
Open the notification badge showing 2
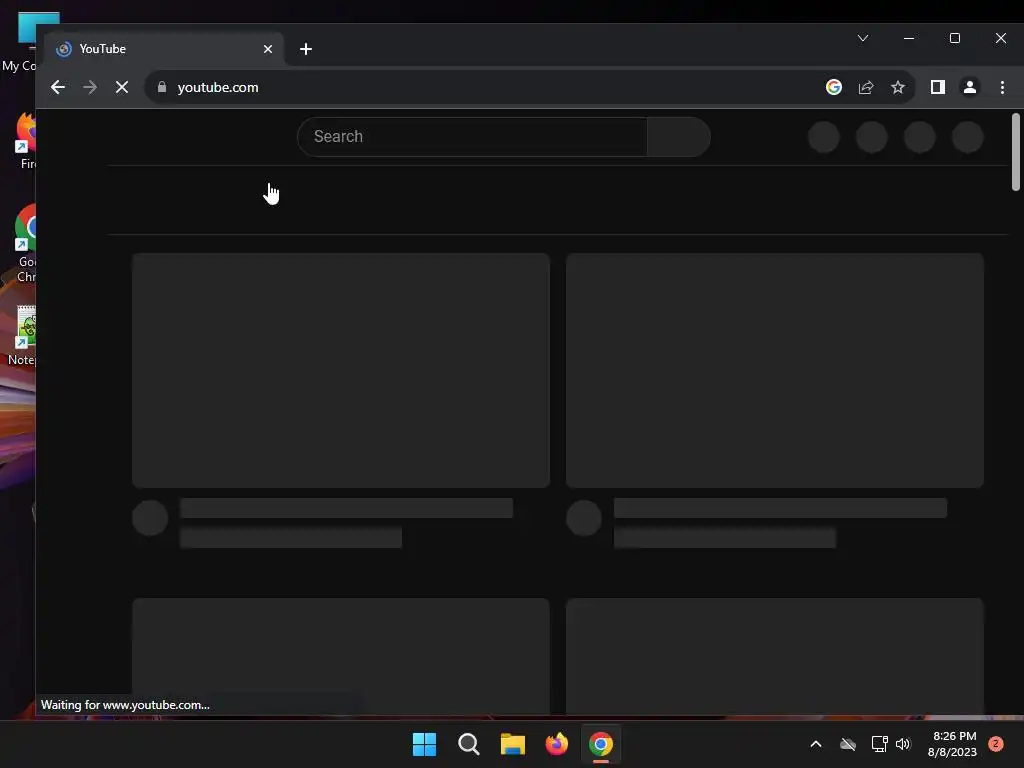996,744
